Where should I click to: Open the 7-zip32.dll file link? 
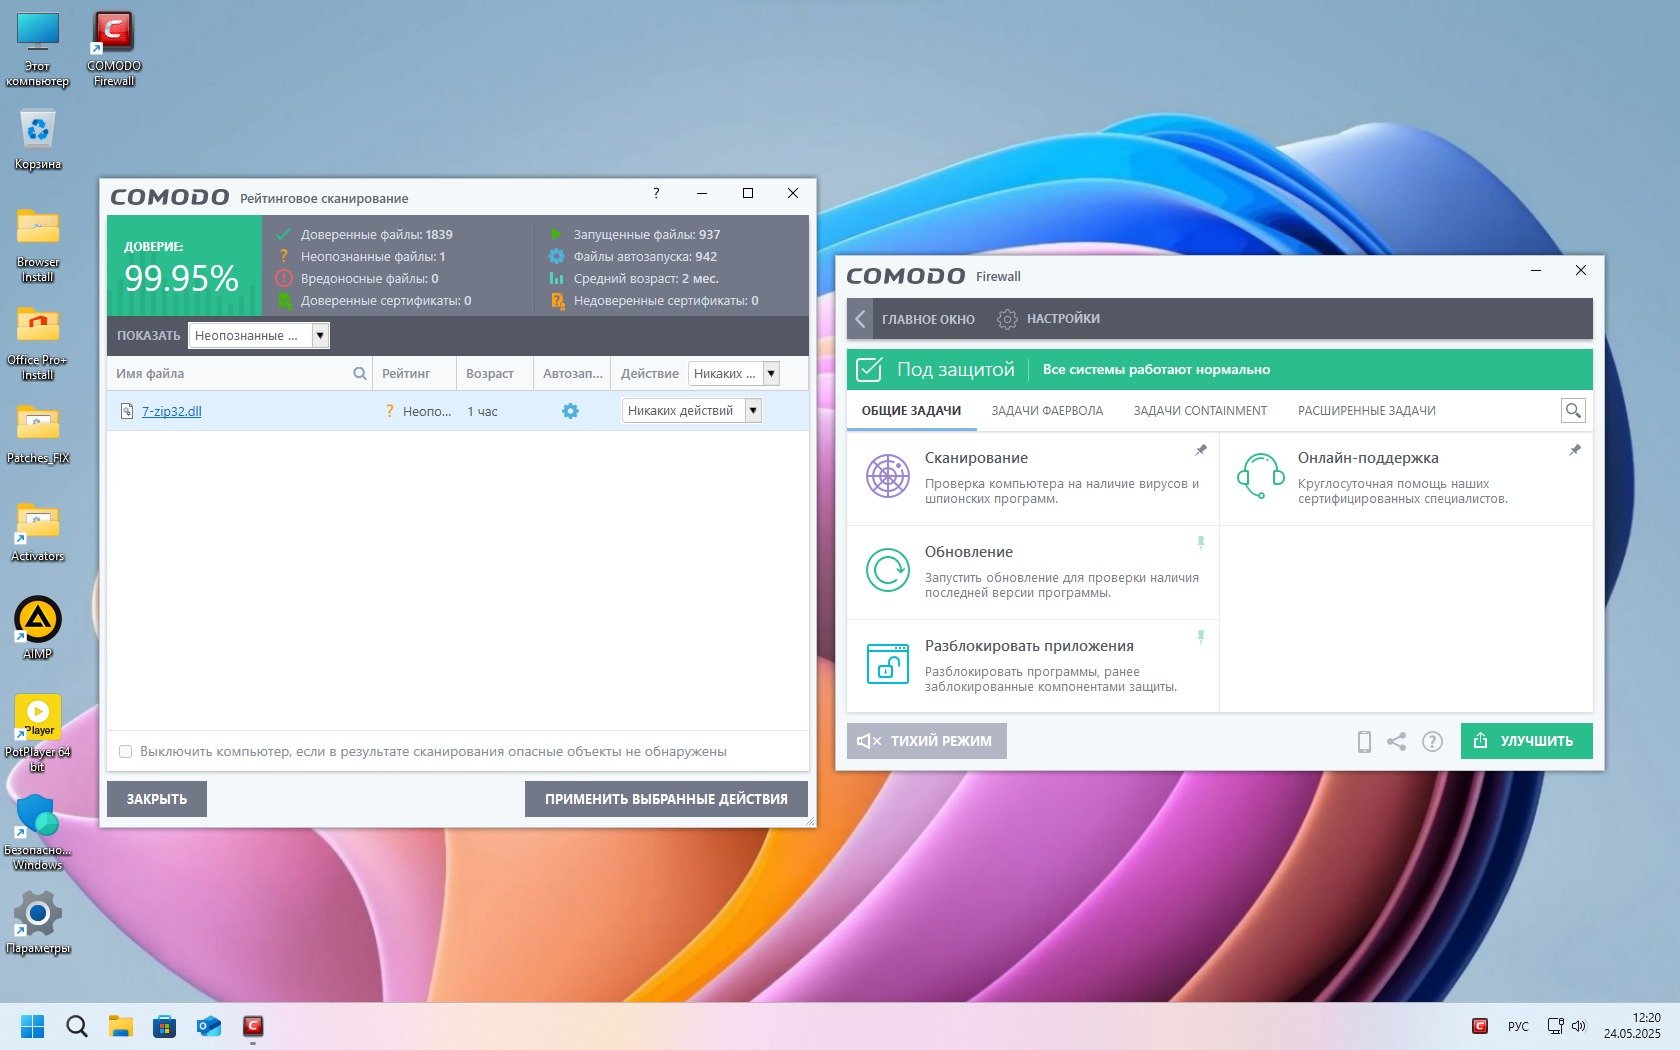[x=171, y=411]
